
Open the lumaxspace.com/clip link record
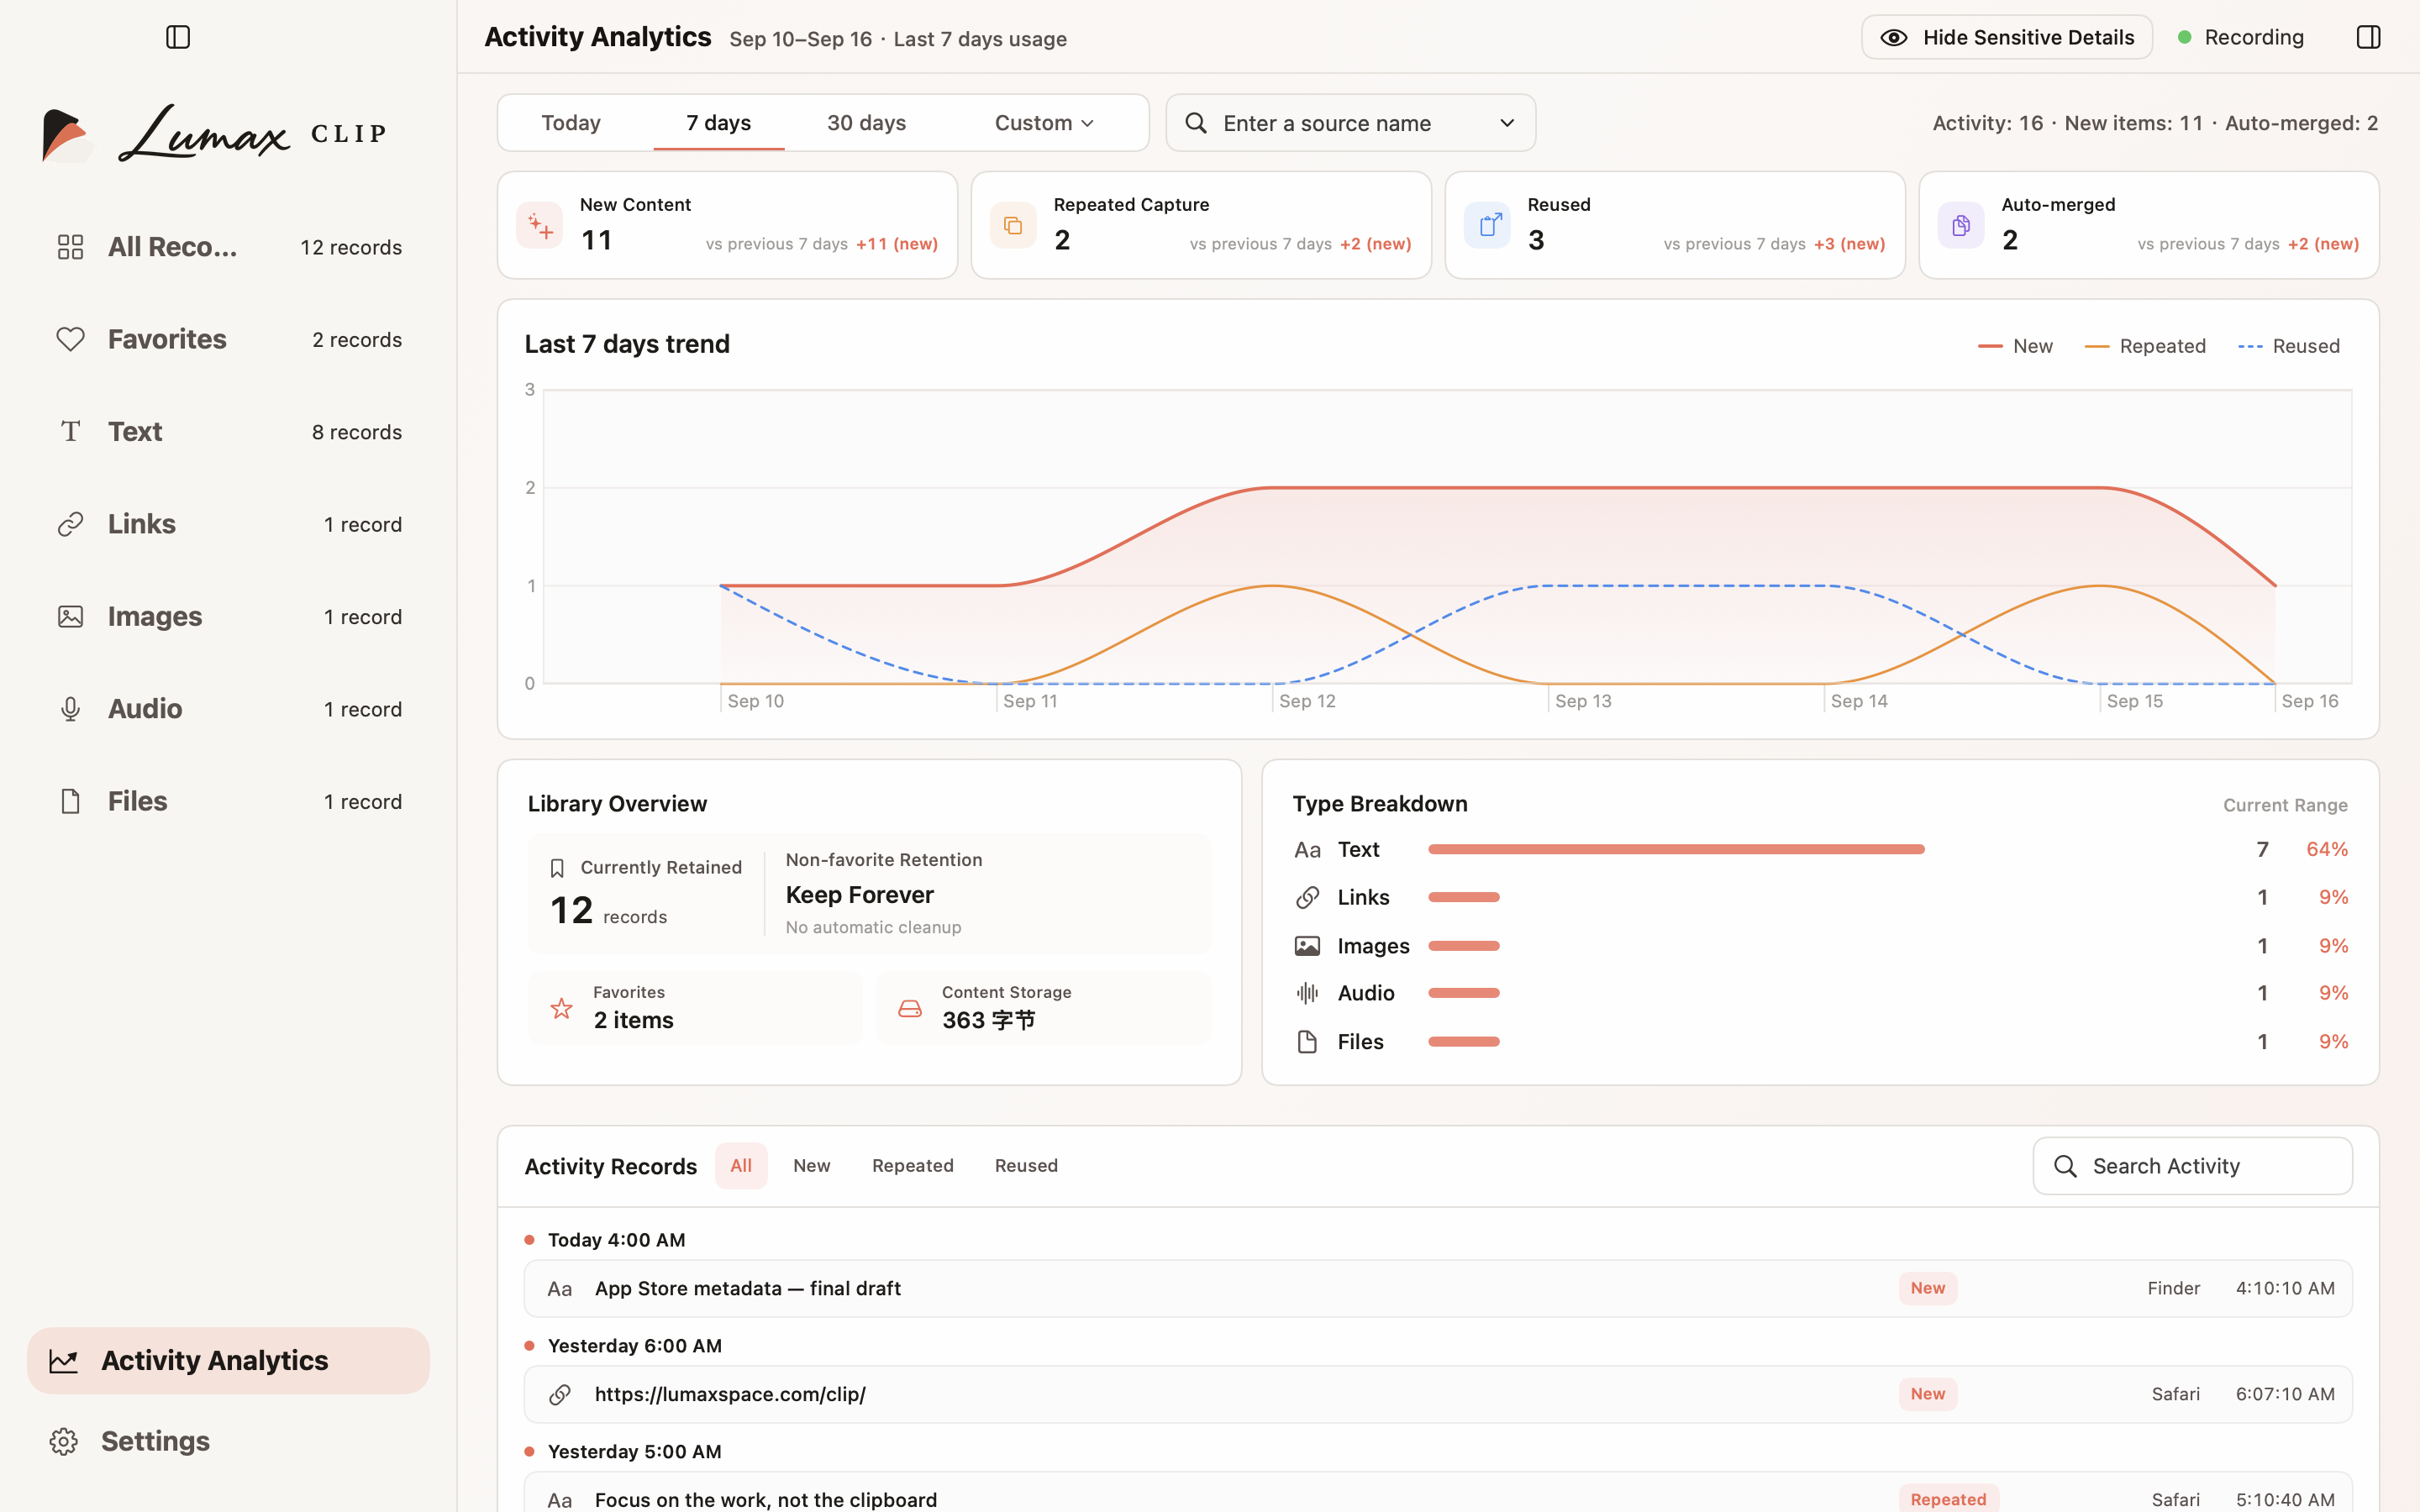tap(1437, 1394)
